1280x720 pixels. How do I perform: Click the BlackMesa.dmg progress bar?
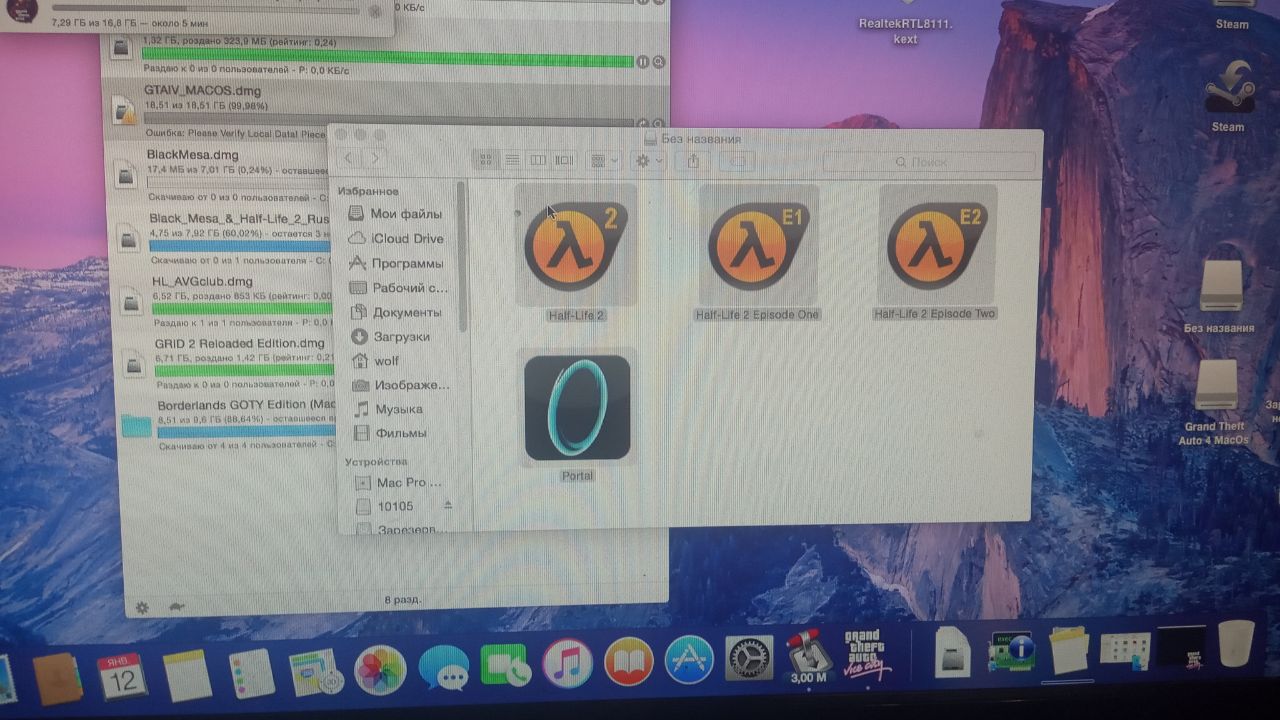click(238, 182)
